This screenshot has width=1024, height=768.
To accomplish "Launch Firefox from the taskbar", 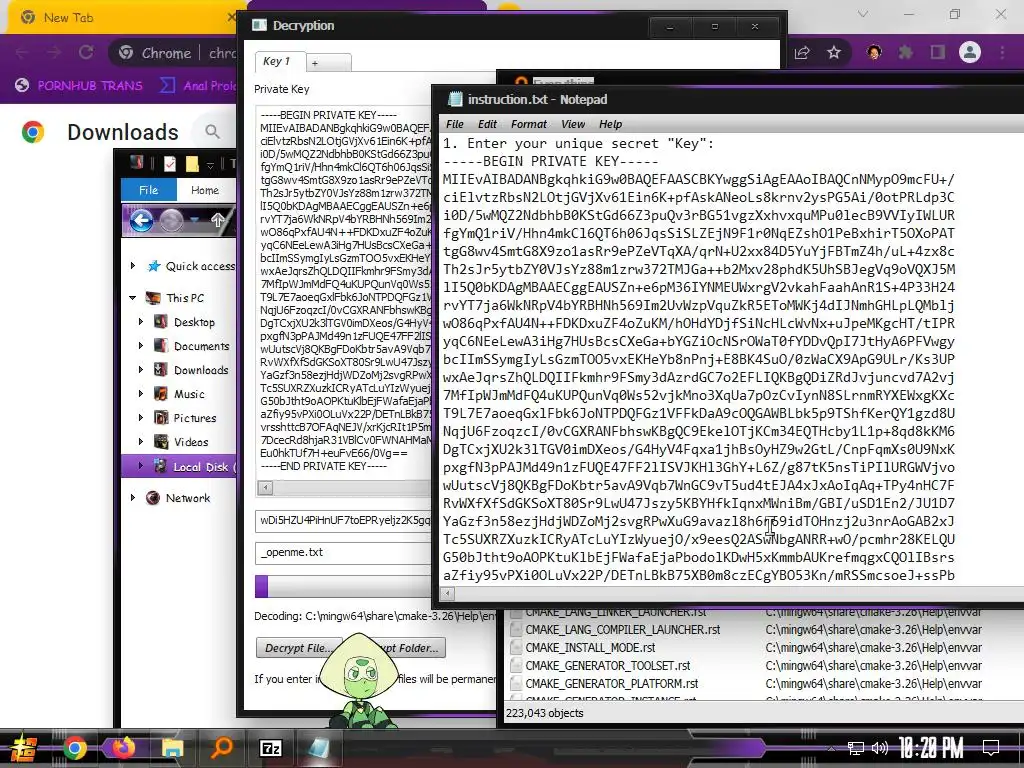I will tap(123, 748).
